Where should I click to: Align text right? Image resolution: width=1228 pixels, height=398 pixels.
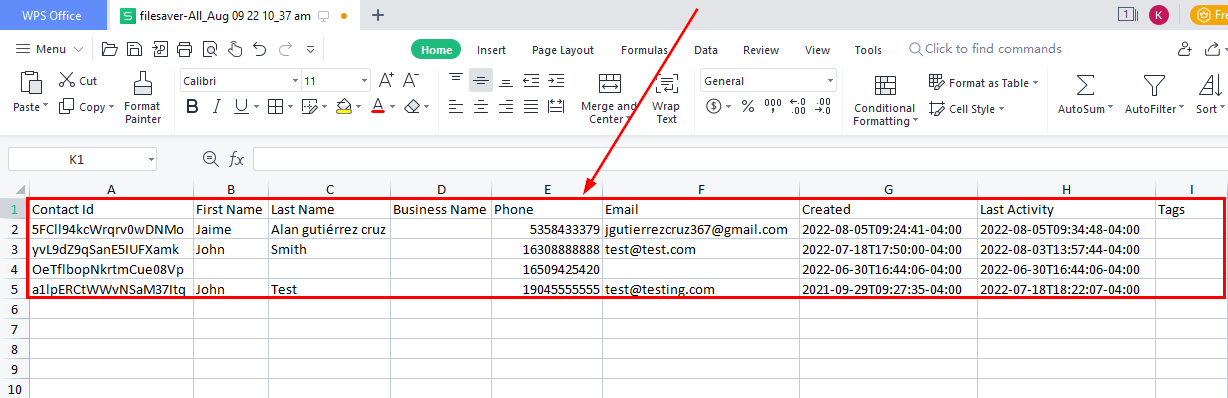(x=506, y=106)
